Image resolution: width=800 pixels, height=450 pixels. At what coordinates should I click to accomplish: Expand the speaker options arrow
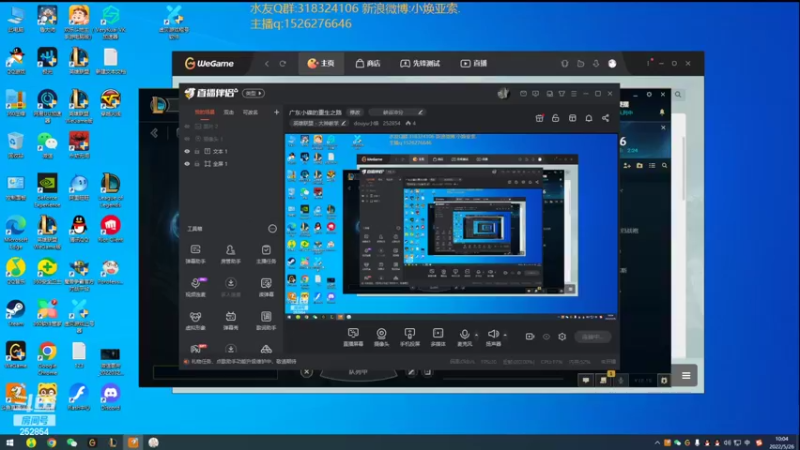[505, 335]
